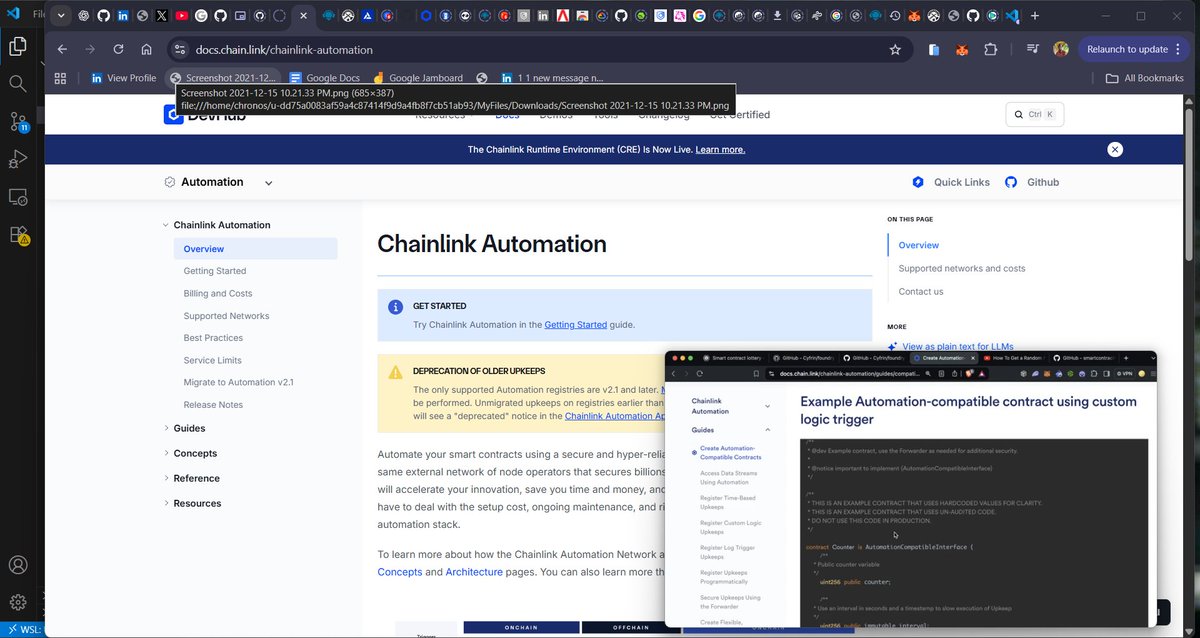This screenshot has height=638, width=1200.
Task: Switch to the YouTube tab
Action: pyautogui.click(x=181, y=16)
